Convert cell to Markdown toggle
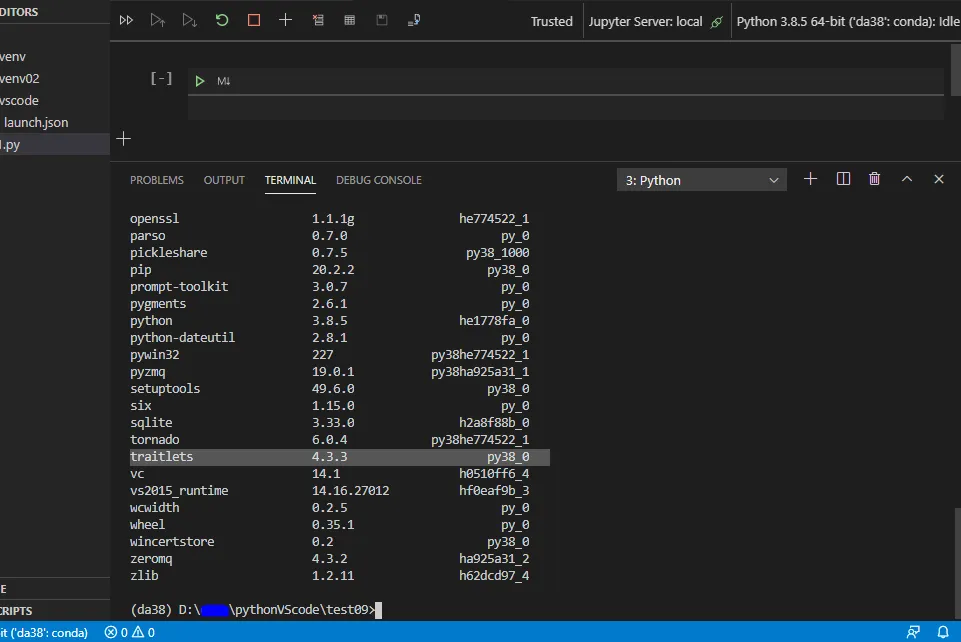 [224, 81]
